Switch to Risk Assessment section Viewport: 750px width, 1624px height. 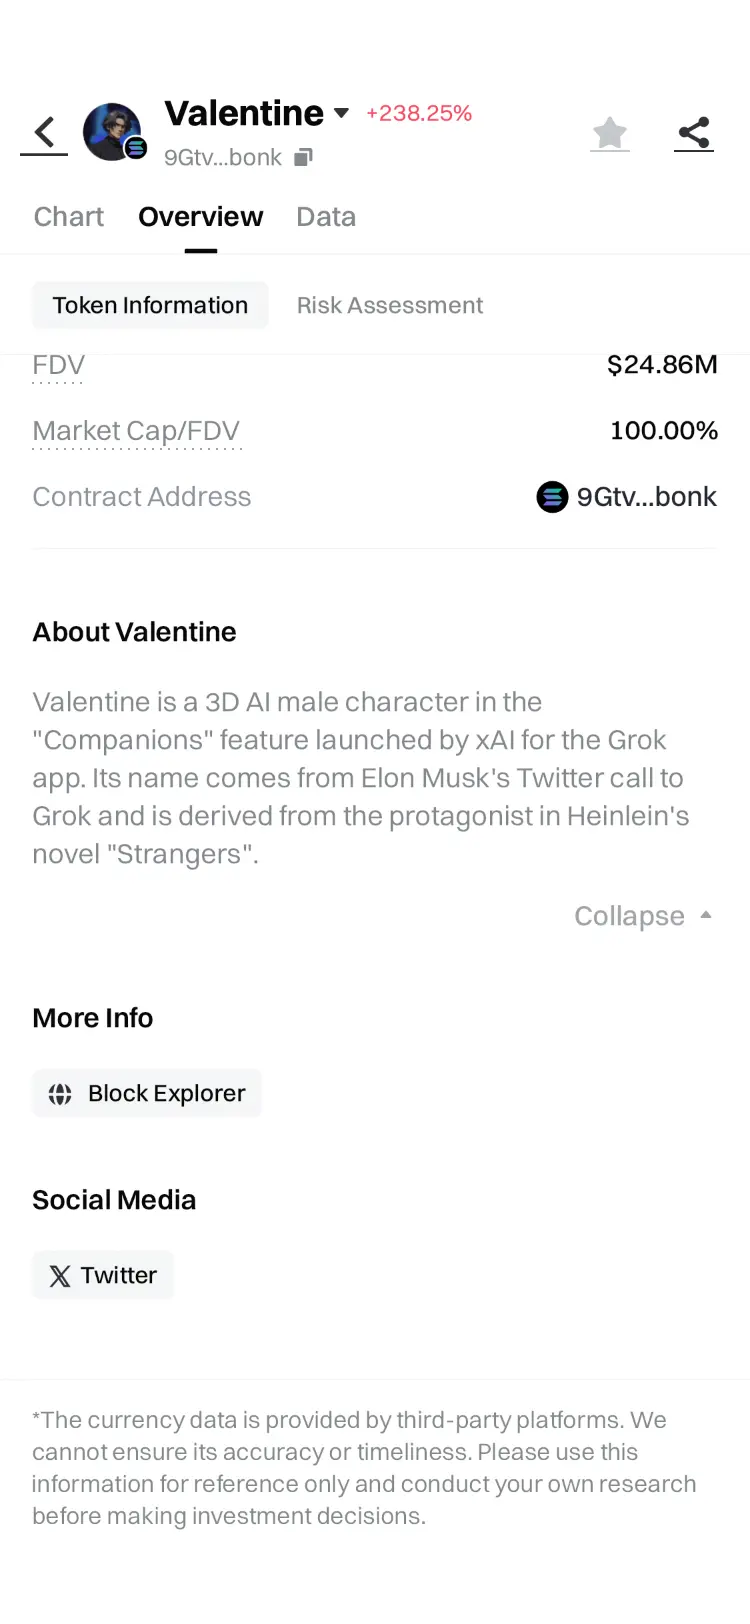390,305
